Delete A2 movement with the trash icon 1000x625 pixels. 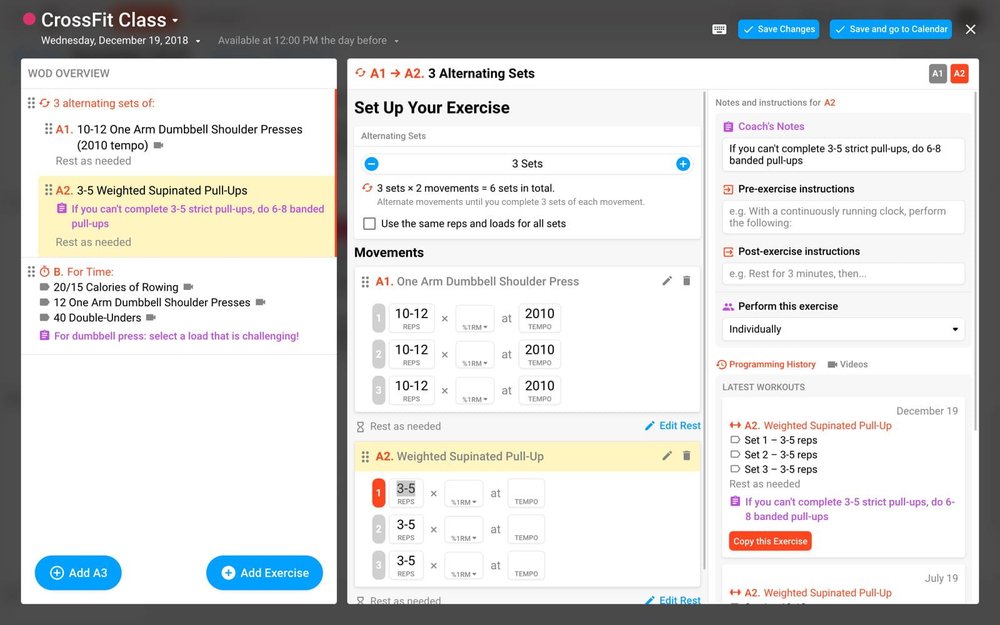click(687, 455)
